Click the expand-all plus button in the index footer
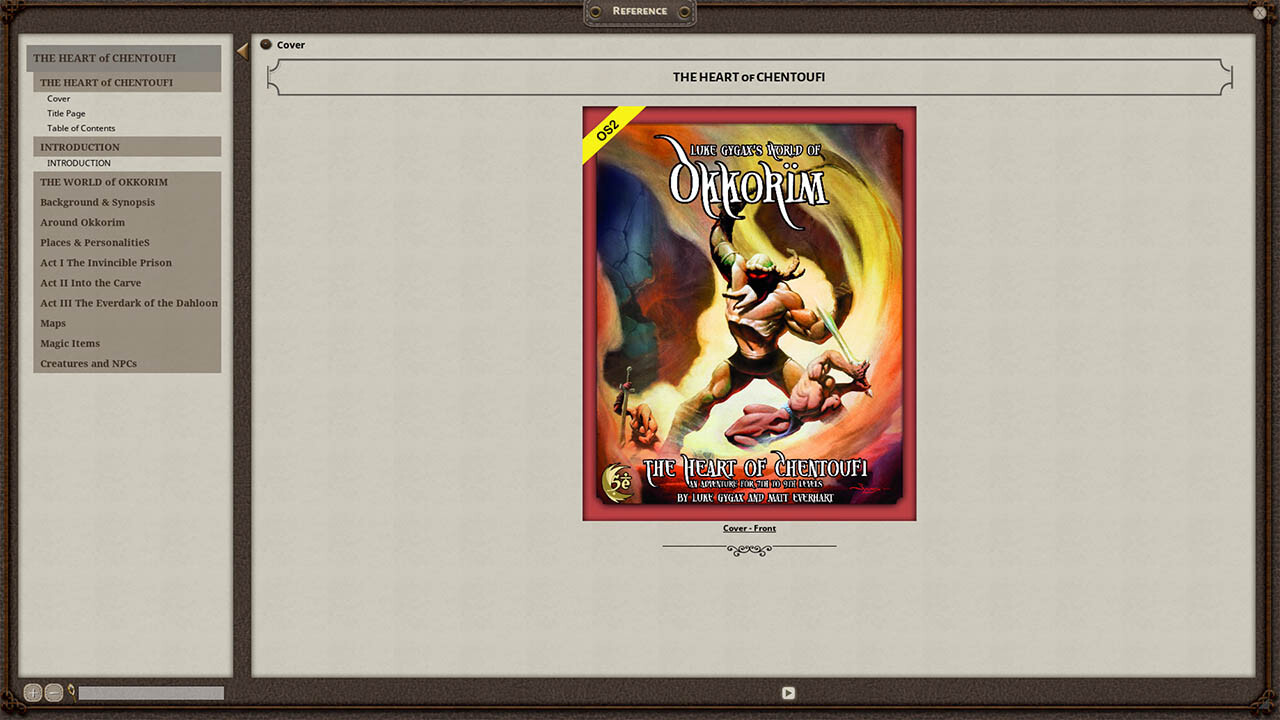 click(33, 692)
